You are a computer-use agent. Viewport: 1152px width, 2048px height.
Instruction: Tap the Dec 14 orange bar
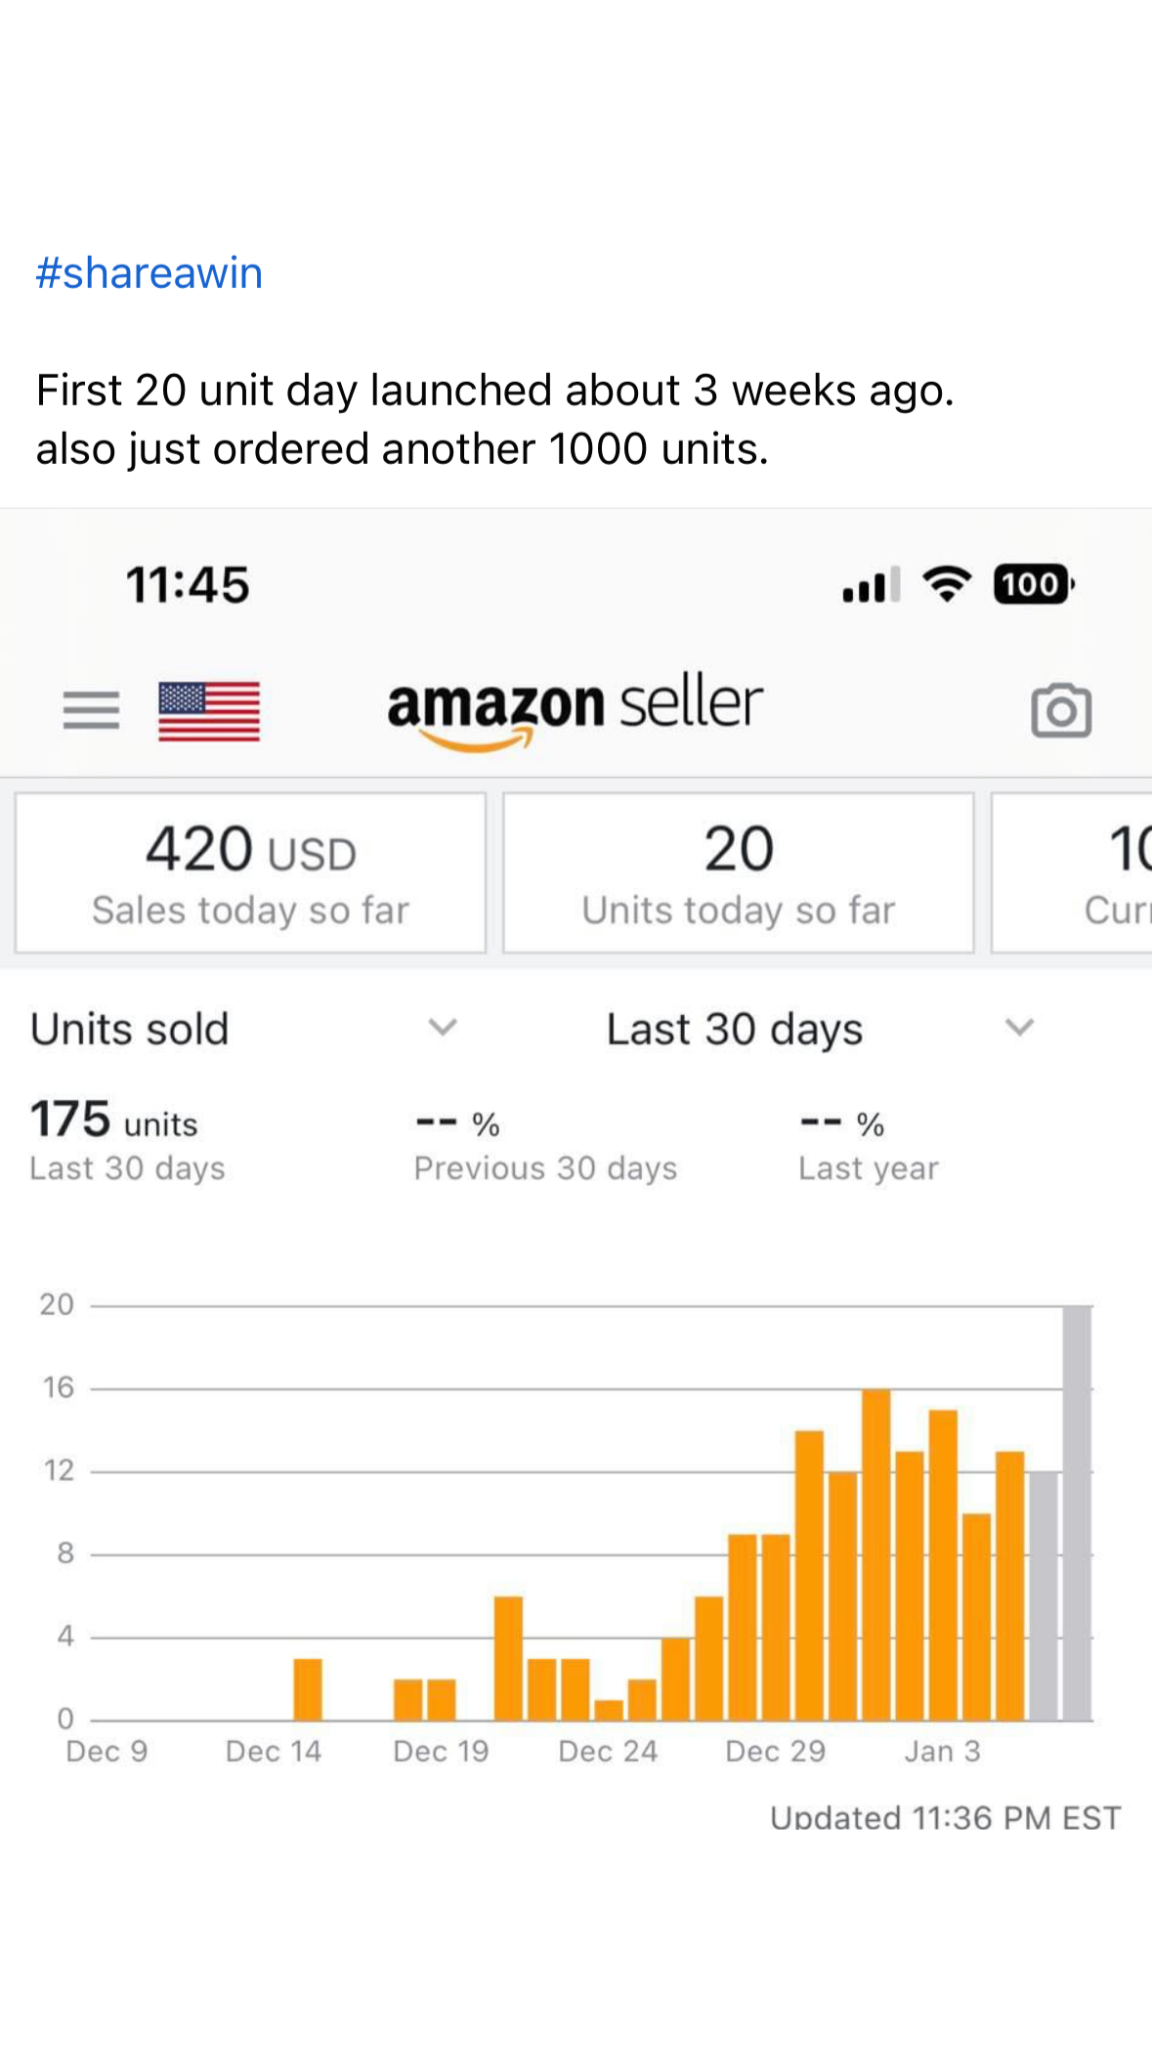[308, 1690]
